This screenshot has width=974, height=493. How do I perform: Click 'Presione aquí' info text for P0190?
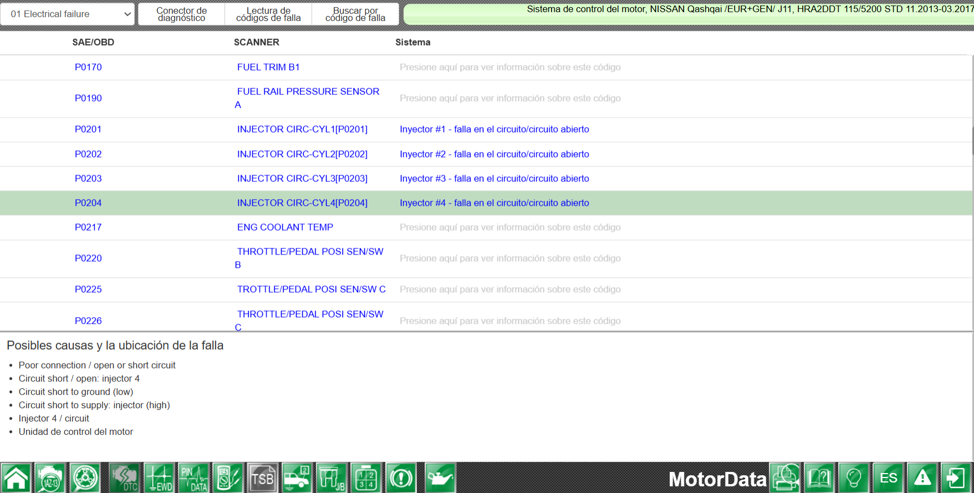click(510, 98)
